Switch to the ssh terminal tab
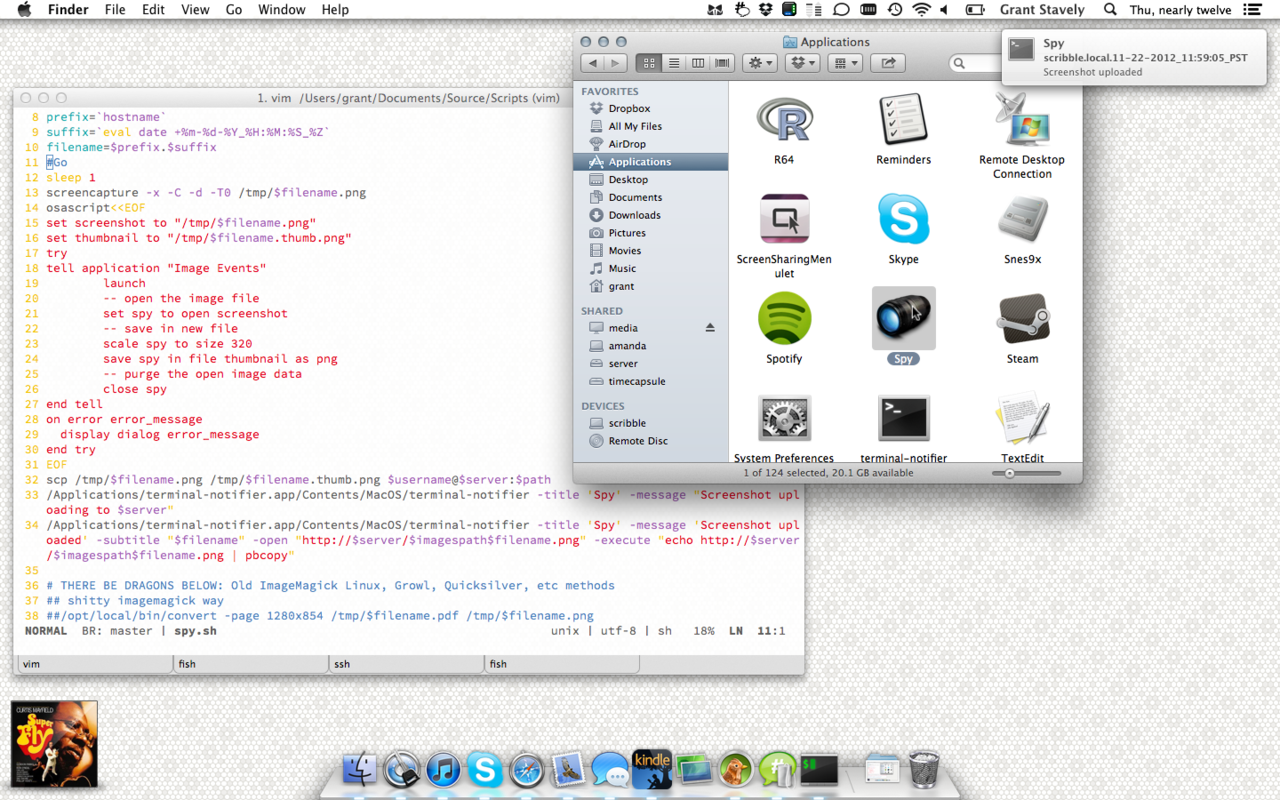 click(x=407, y=664)
